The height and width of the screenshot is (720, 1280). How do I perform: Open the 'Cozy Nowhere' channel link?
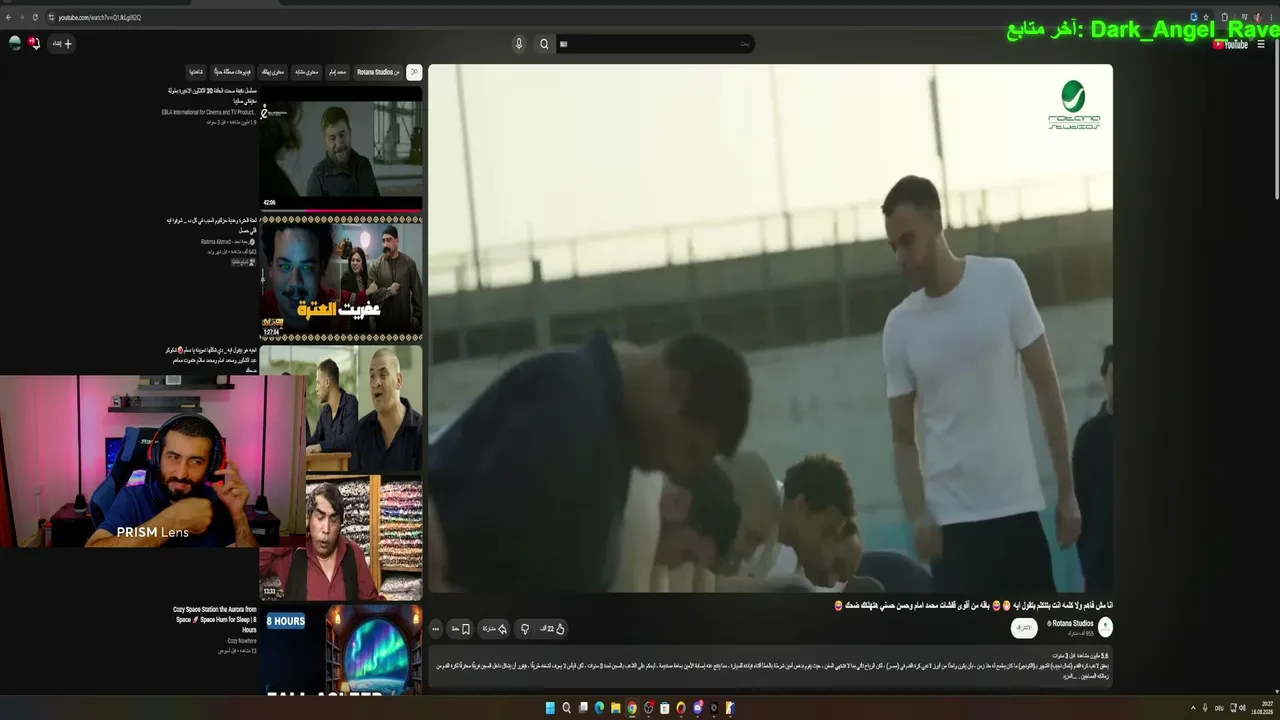[x=240, y=641]
